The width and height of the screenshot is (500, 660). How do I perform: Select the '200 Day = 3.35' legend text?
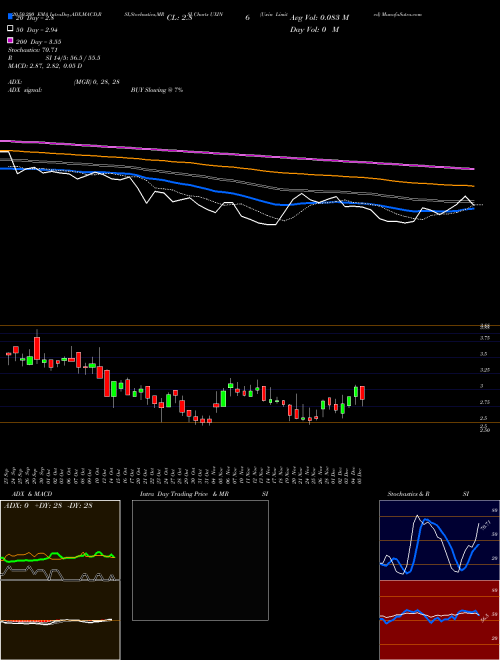(x=39, y=42)
